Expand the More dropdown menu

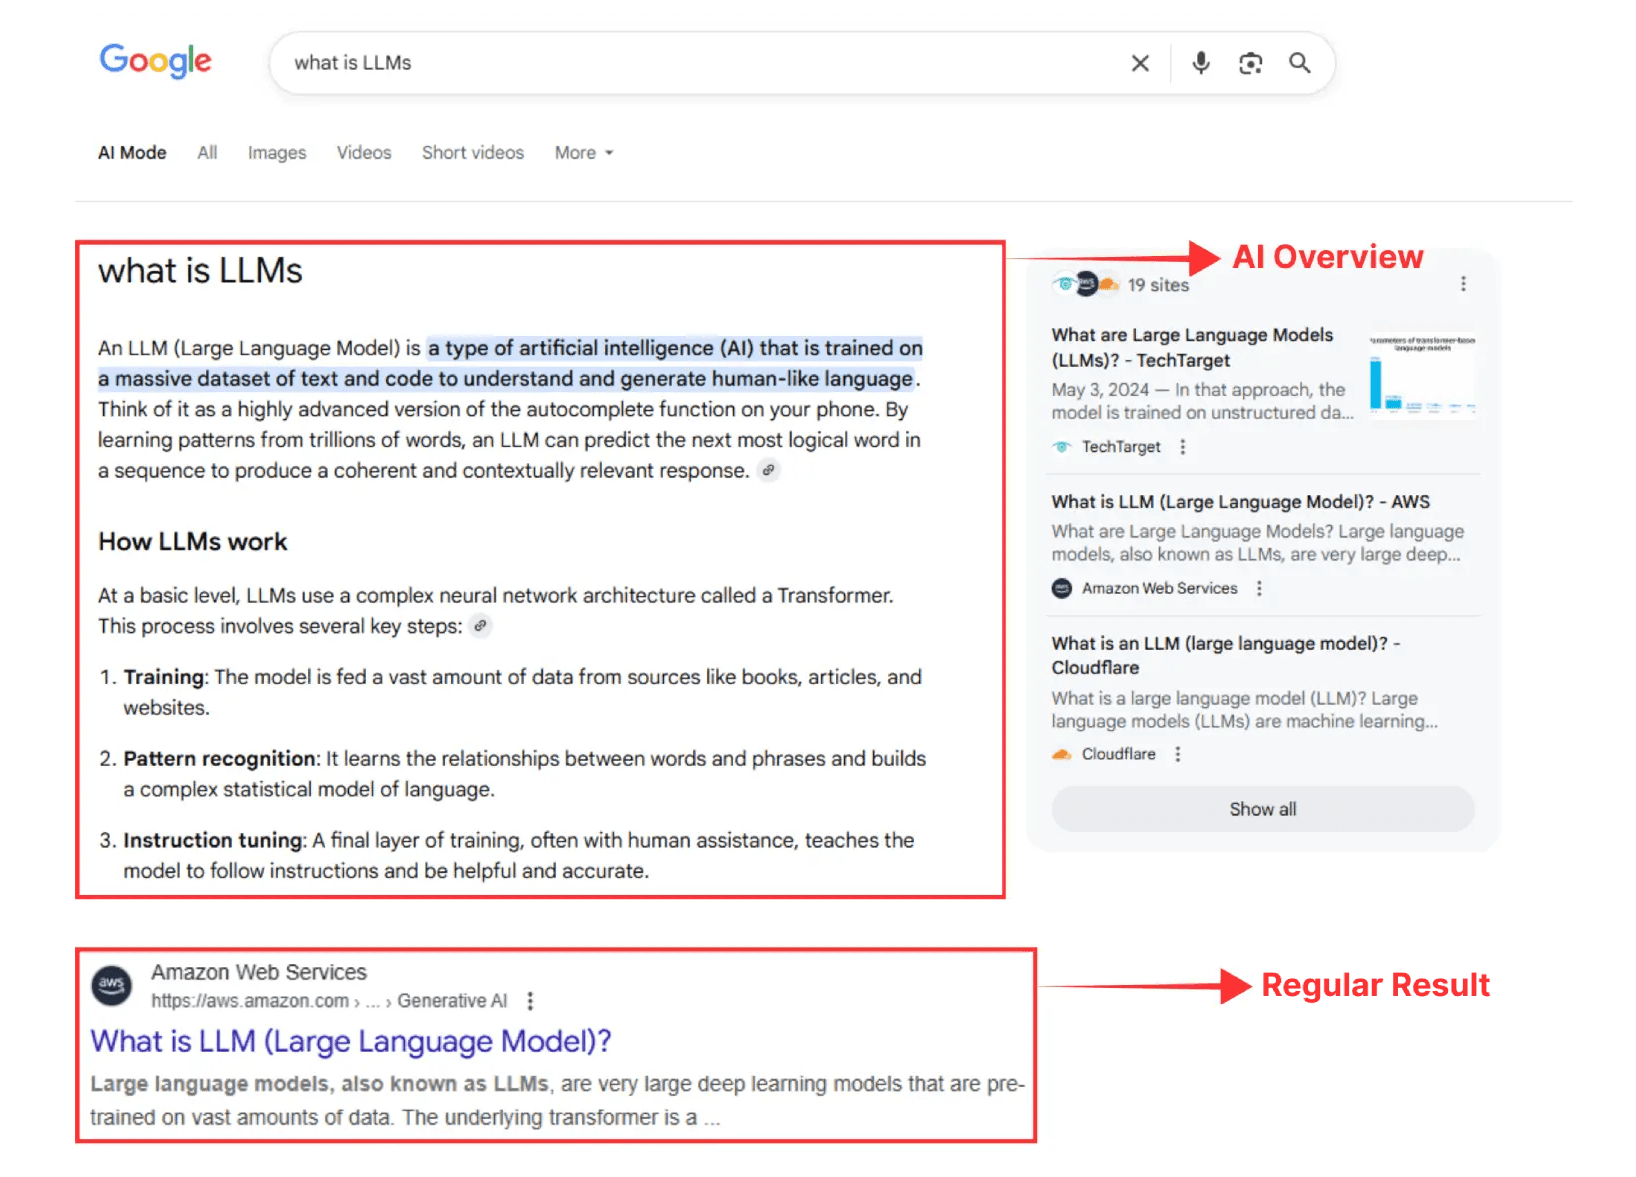tap(584, 153)
